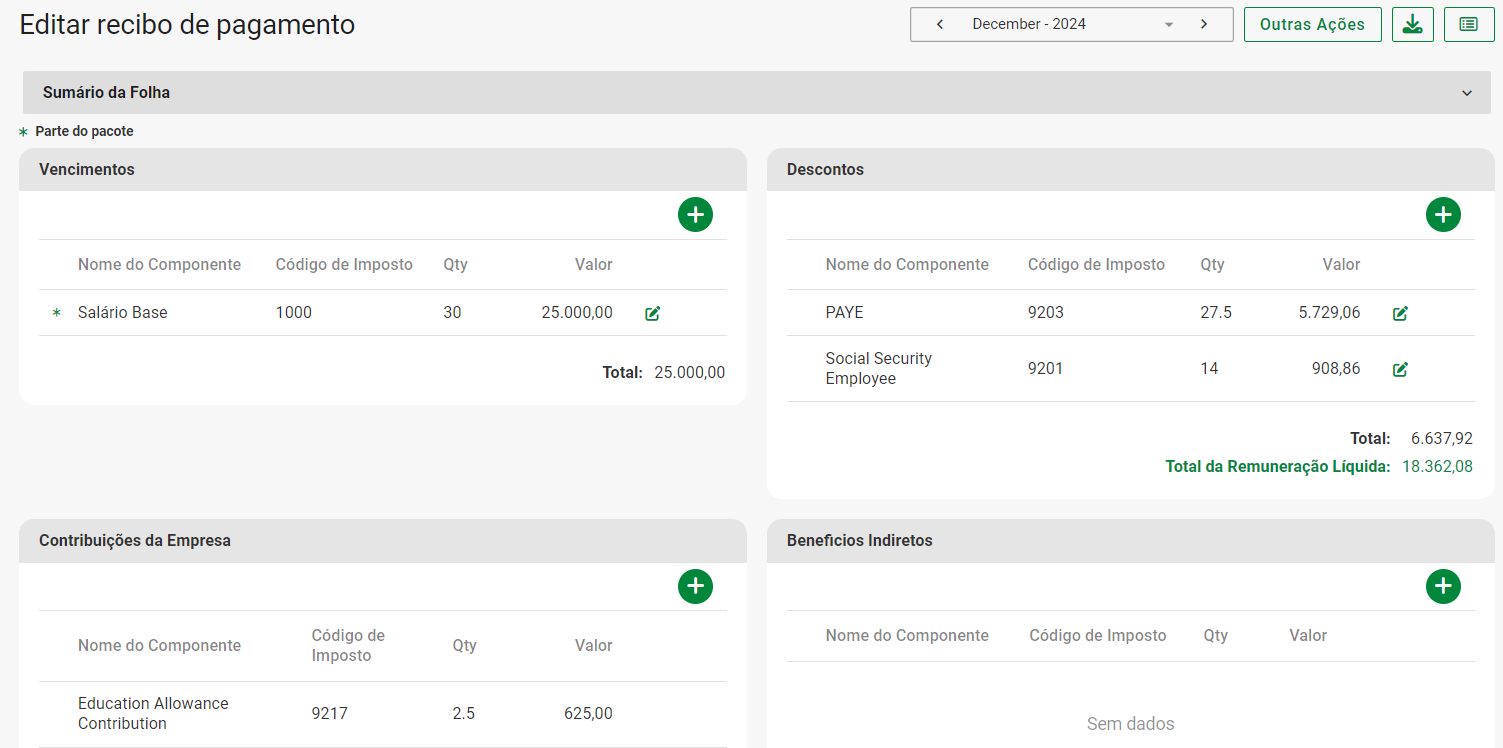Go to the next month
1503x748 pixels.
(1204, 24)
